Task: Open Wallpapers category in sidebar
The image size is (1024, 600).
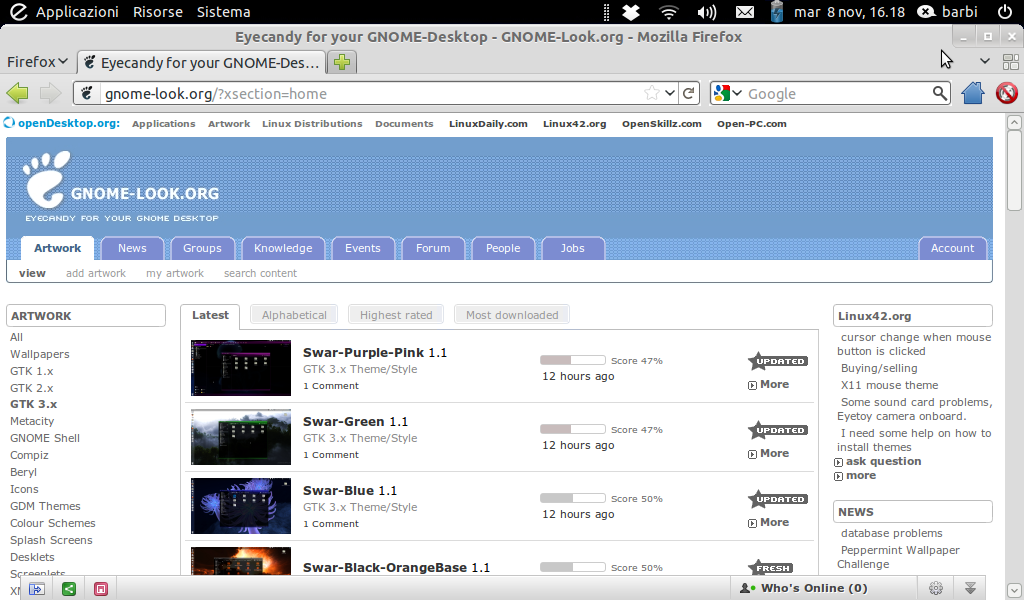Action: (39, 354)
